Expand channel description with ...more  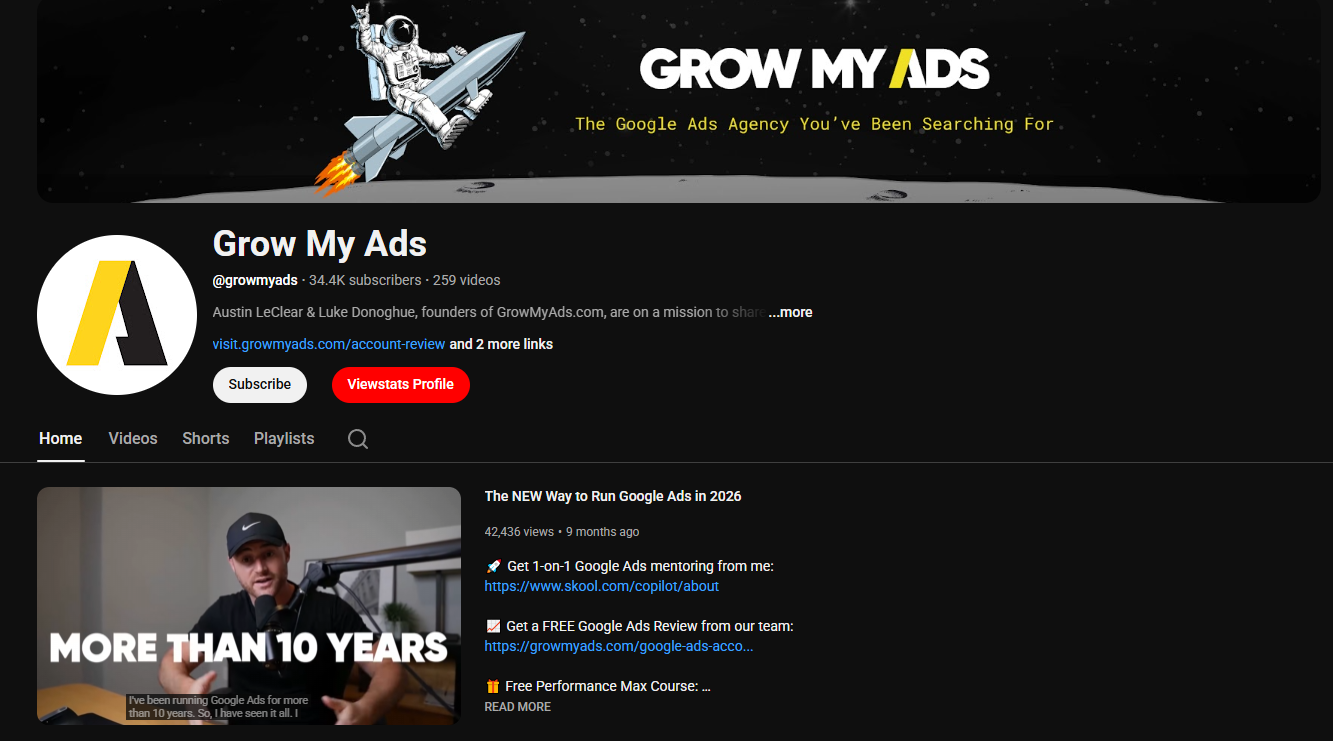[791, 312]
